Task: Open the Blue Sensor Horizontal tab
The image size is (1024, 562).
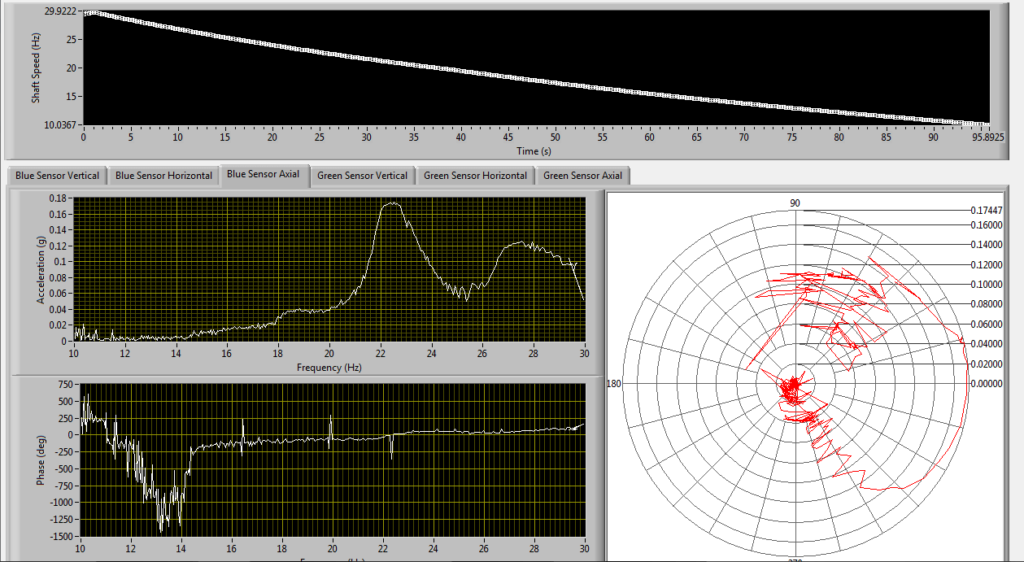Action: point(164,176)
